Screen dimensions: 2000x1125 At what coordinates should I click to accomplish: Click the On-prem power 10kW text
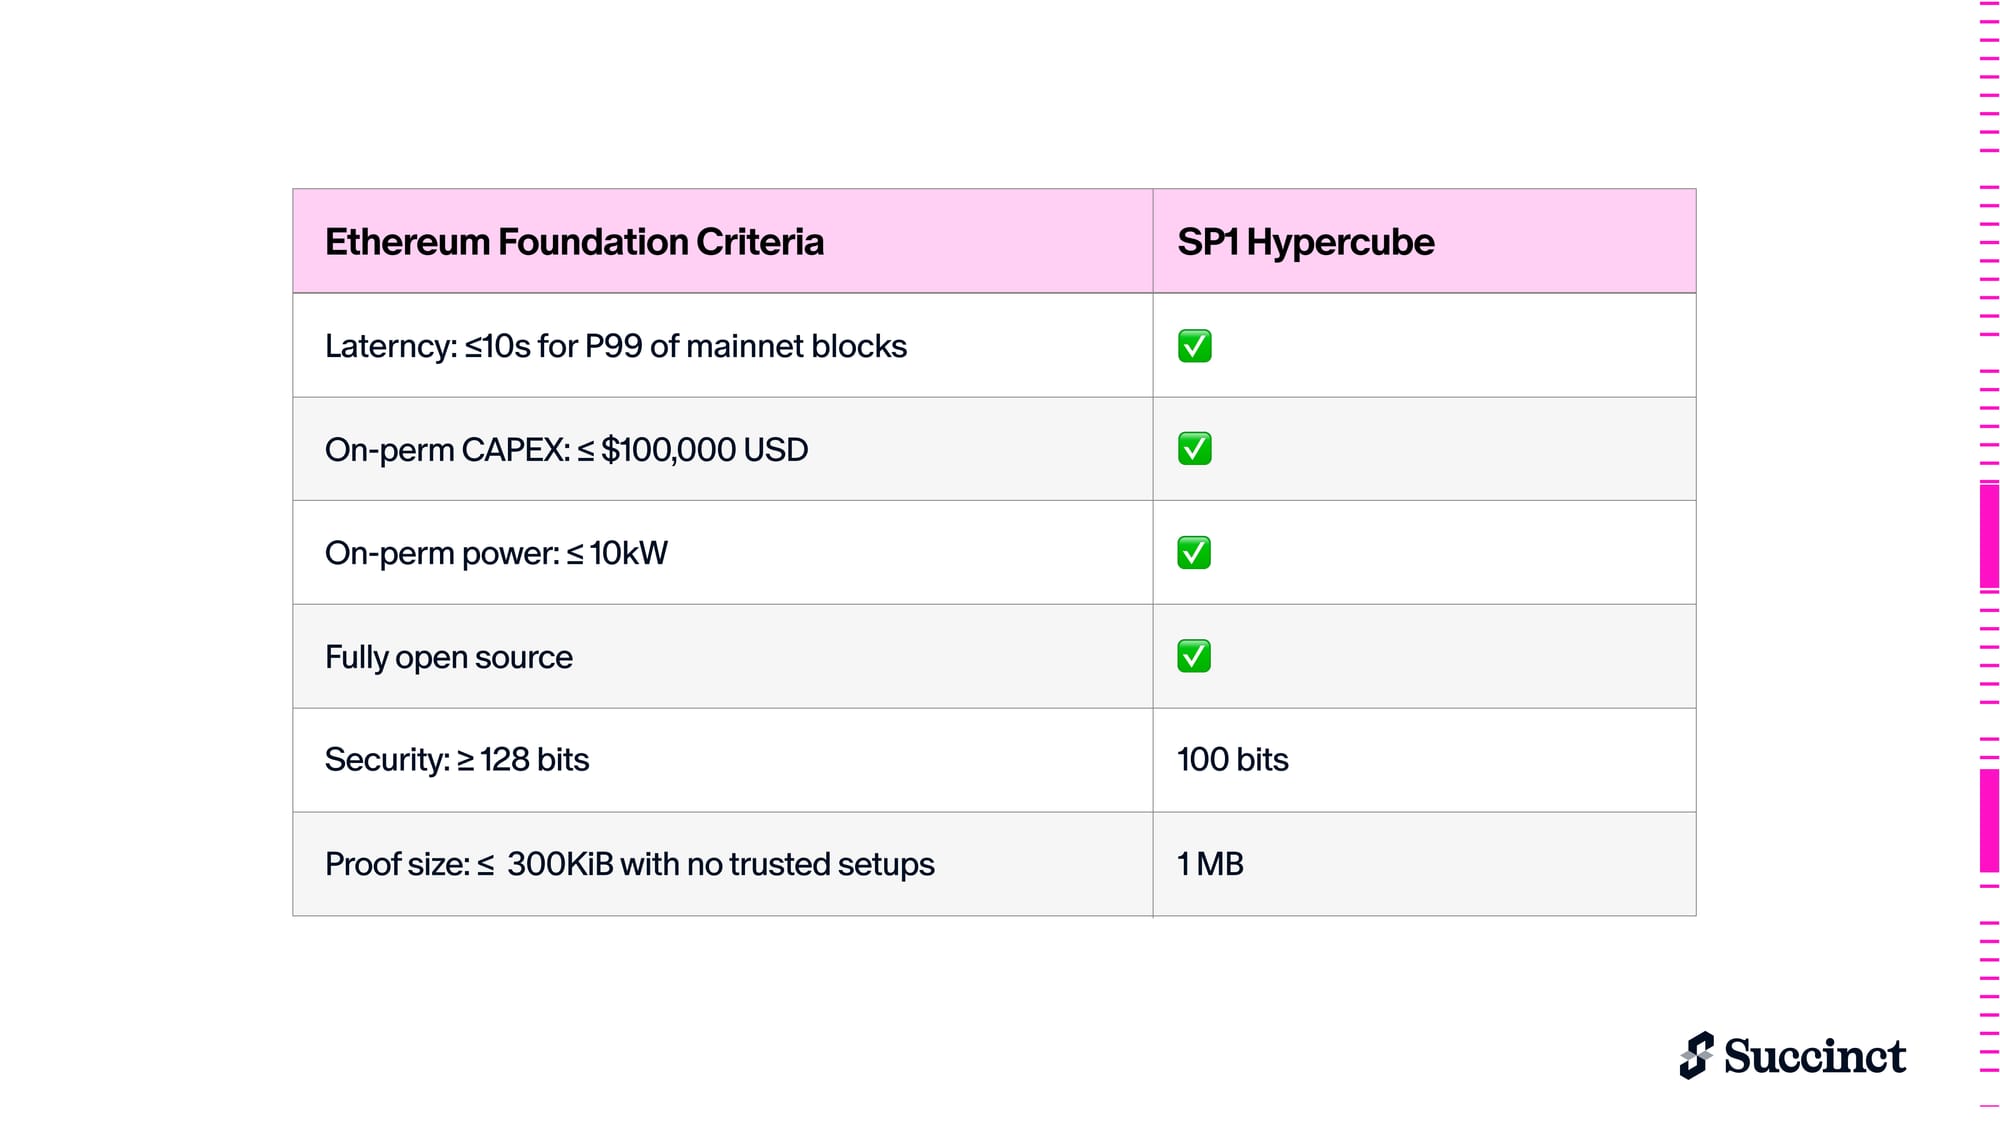496,553
